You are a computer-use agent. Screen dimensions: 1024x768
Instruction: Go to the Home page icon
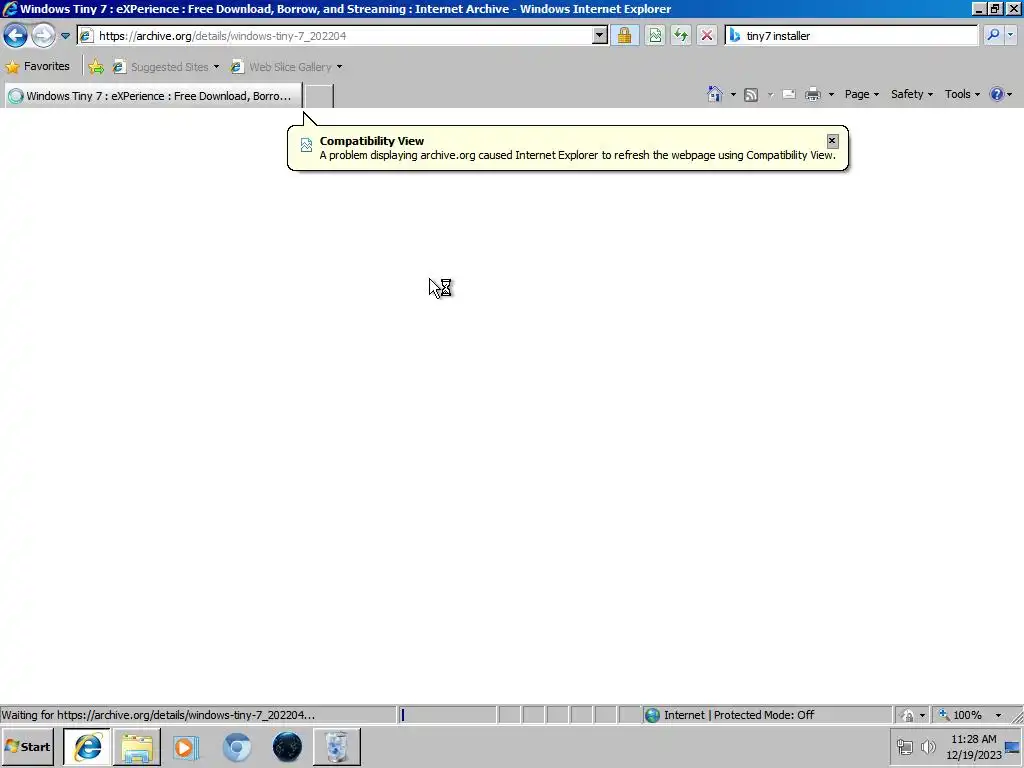coord(715,94)
